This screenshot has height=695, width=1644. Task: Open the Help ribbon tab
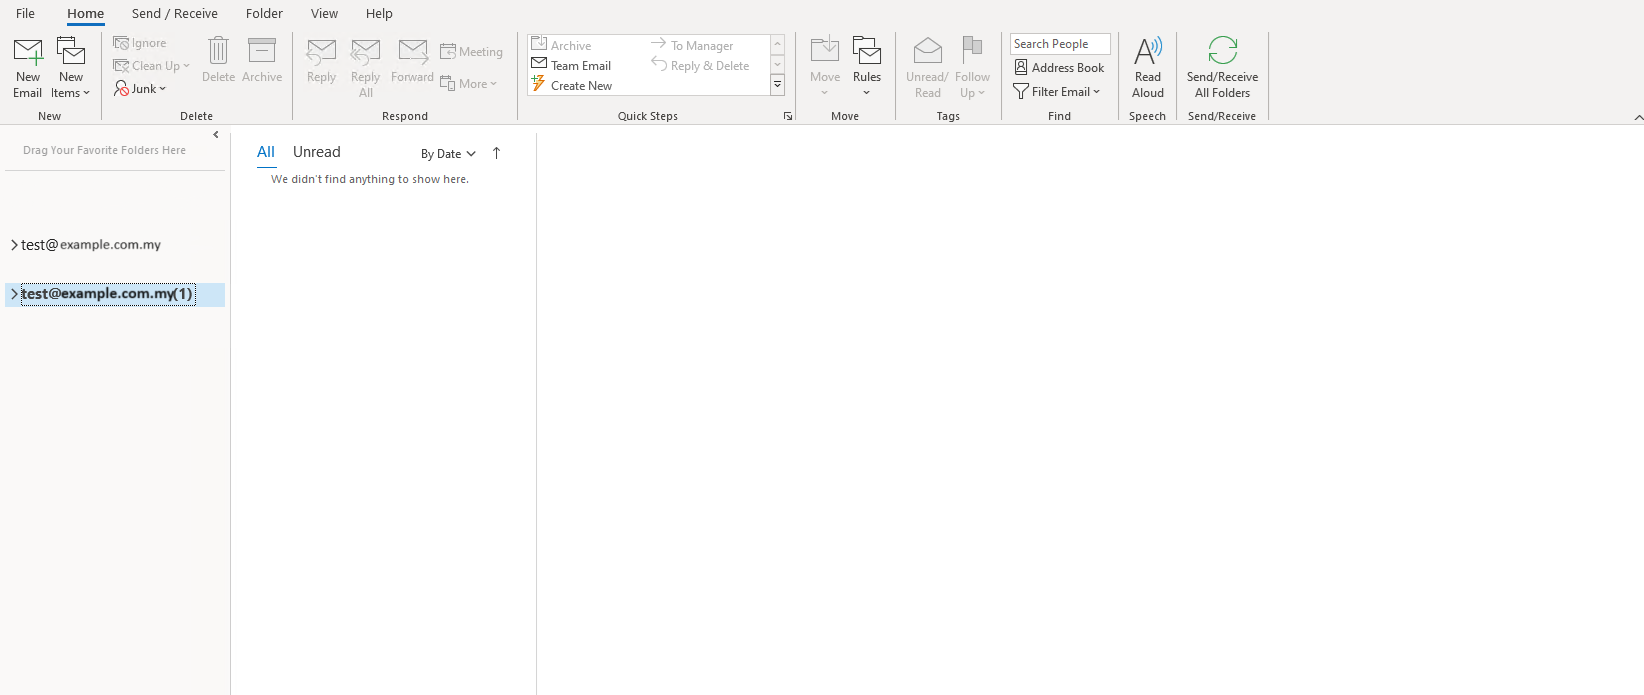click(x=379, y=13)
